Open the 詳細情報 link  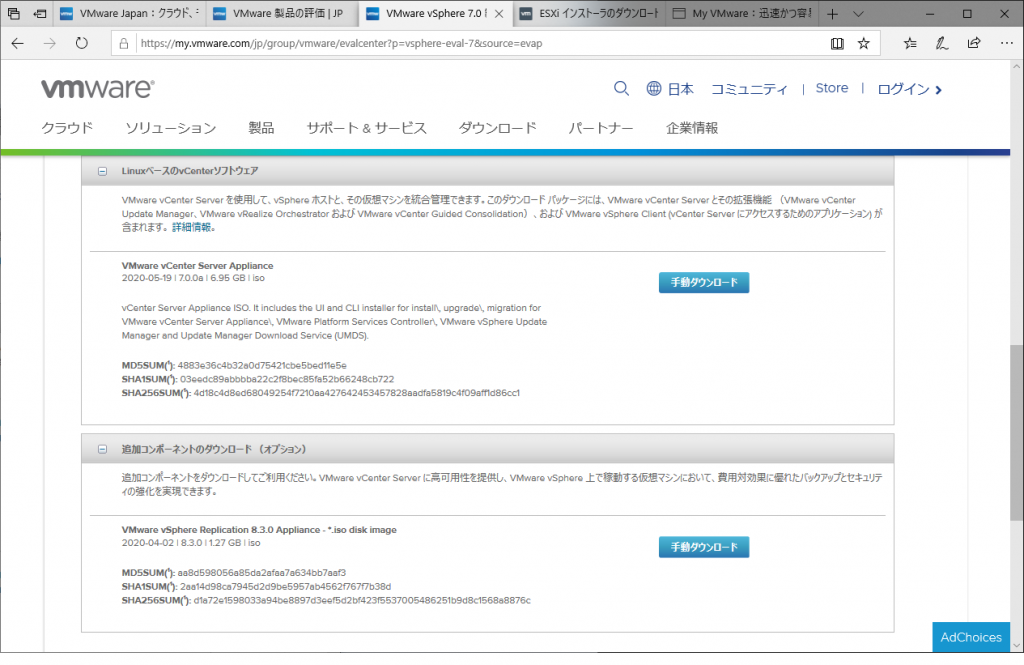(192, 227)
